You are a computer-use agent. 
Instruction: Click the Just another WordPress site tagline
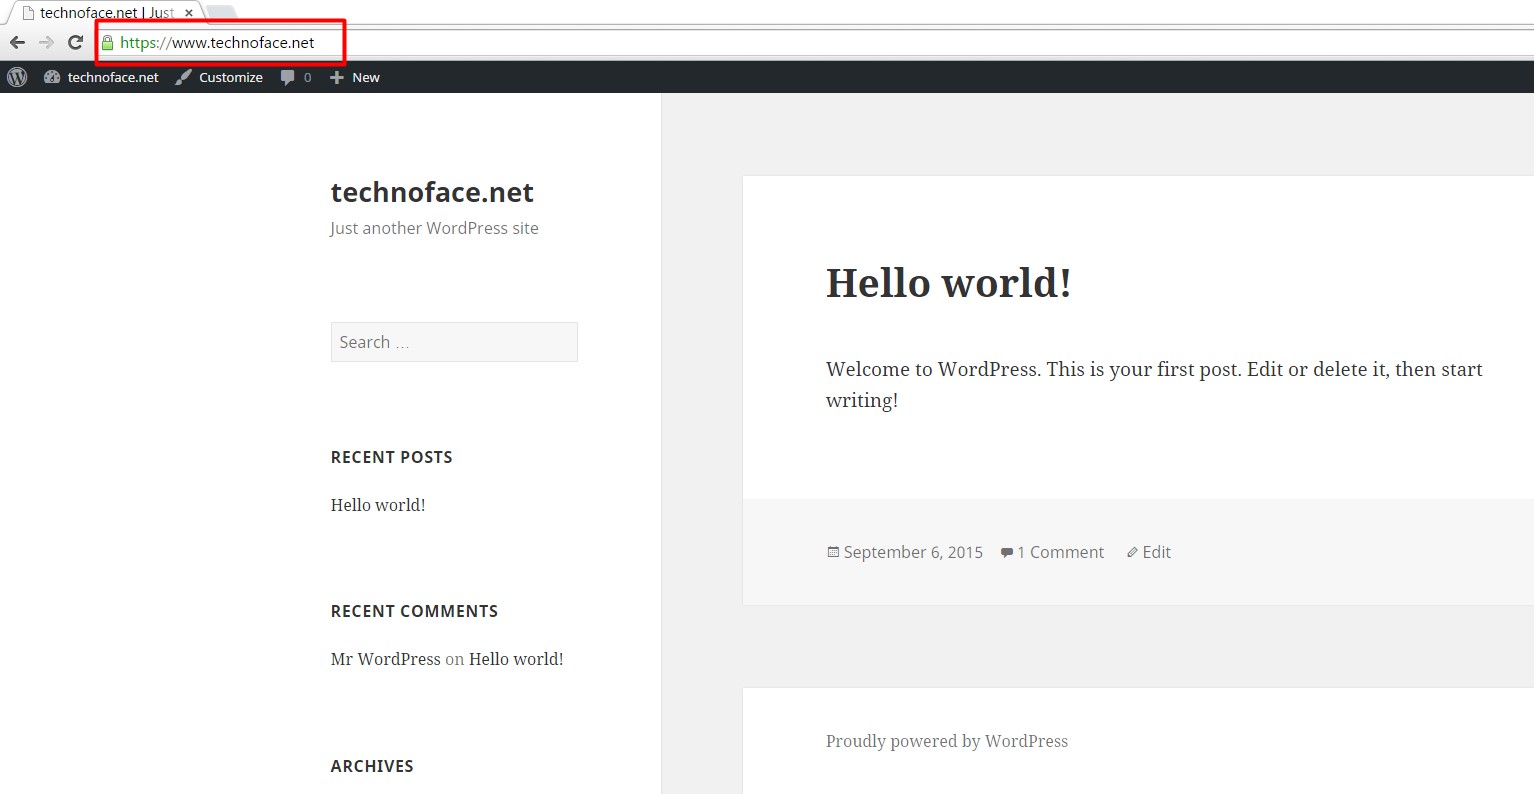(x=434, y=228)
